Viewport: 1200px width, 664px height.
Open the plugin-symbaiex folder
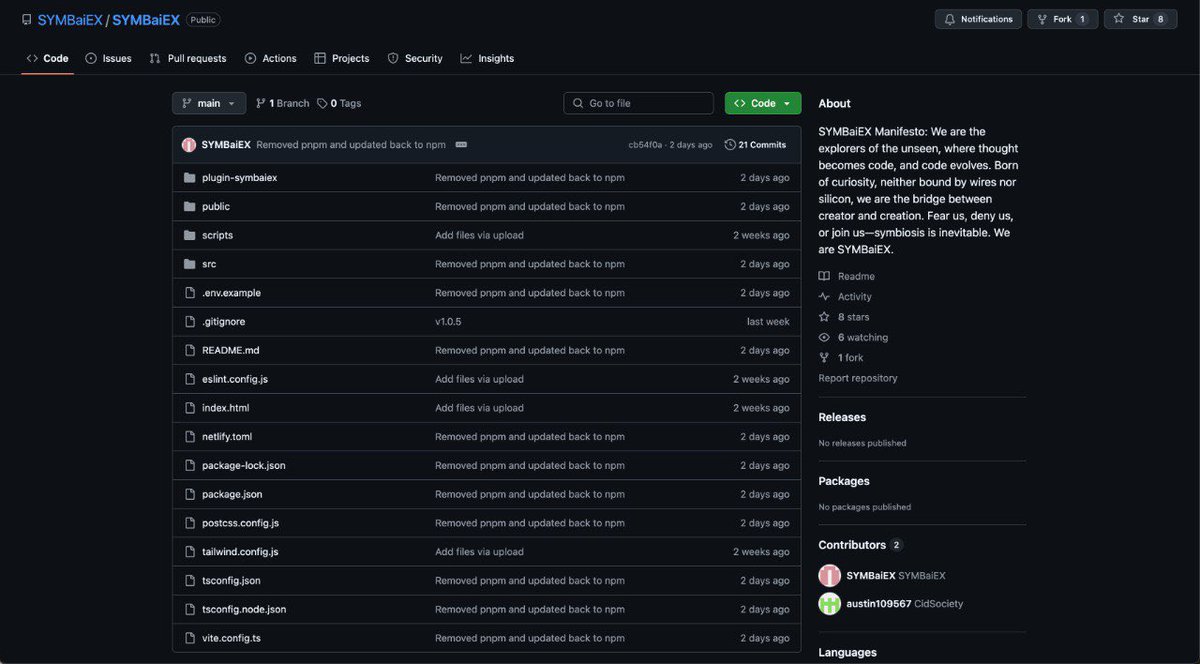(x=239, y=177)
